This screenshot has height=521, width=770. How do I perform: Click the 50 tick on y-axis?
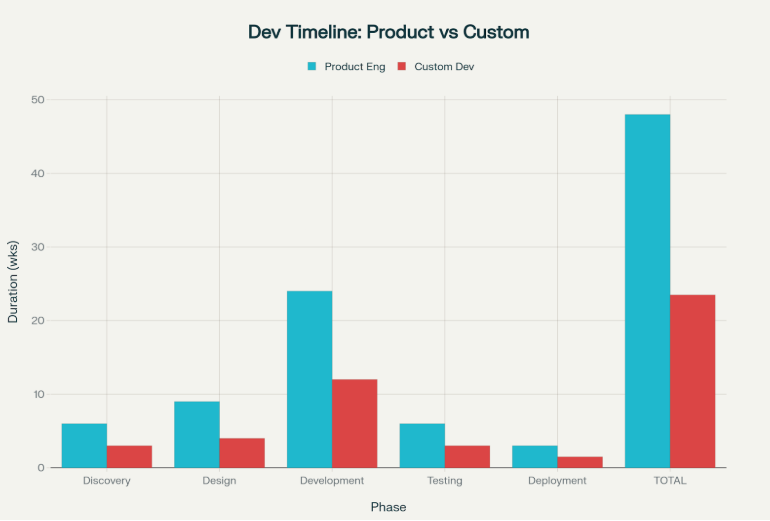tap(38, 100)
